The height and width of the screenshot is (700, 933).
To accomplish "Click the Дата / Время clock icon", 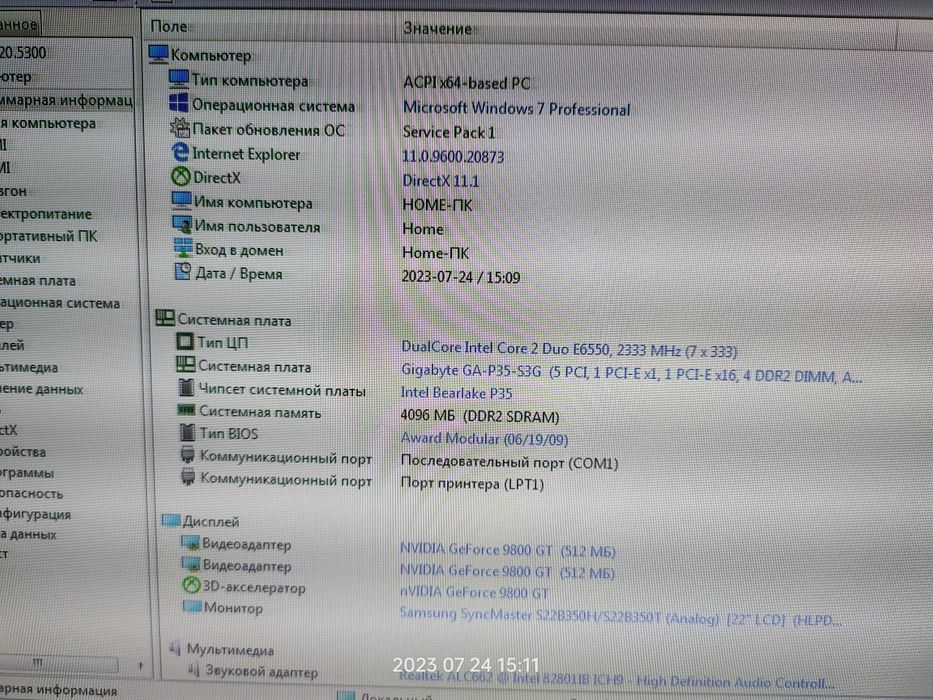I will click(183, 271).
